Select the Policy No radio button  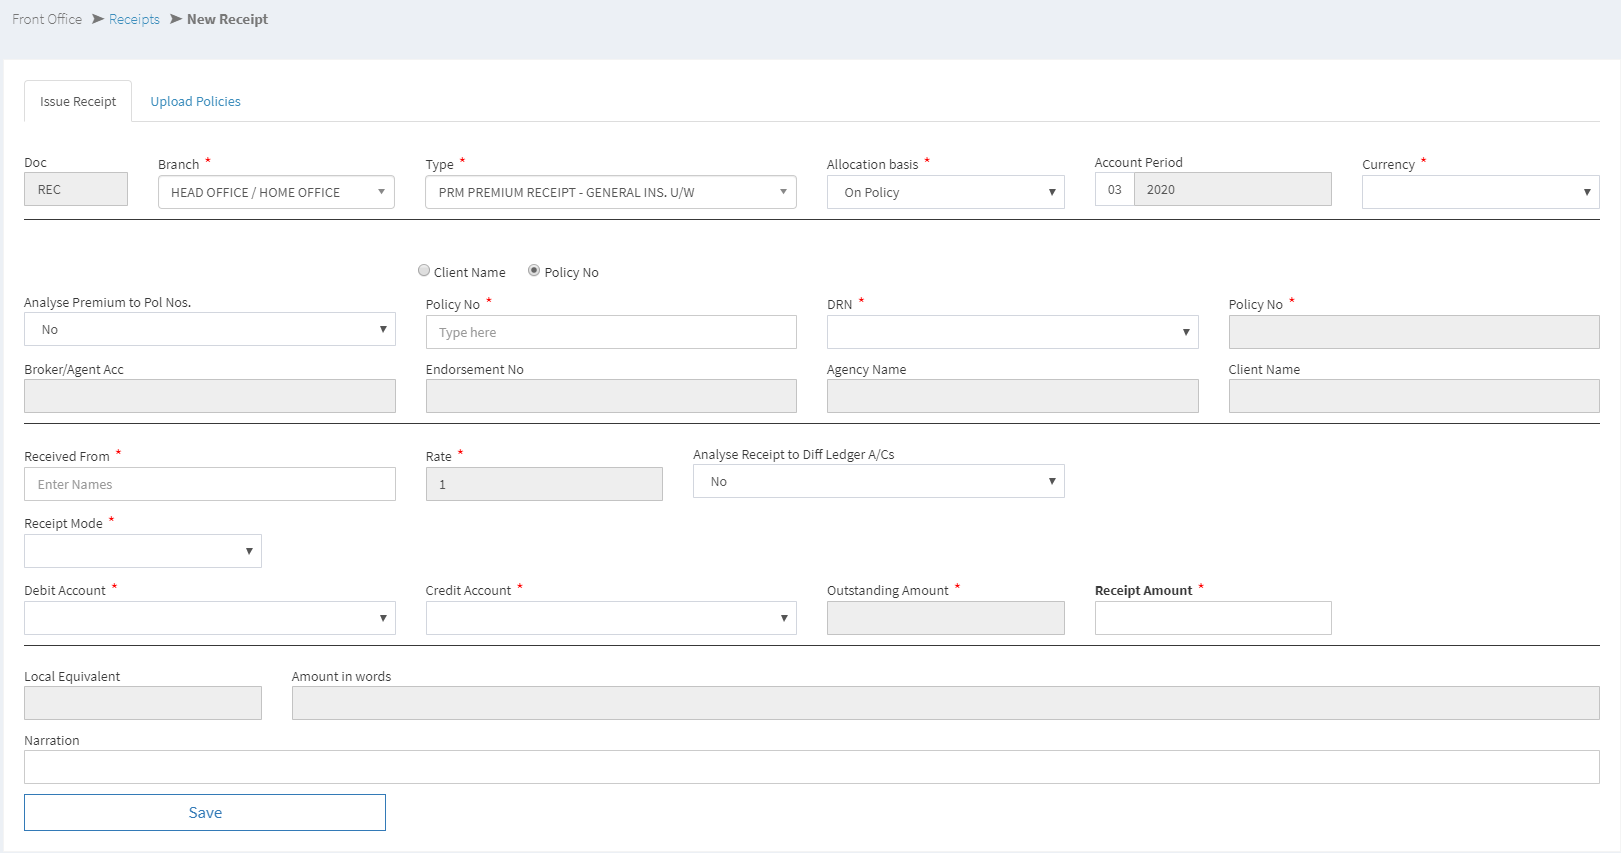coord(534,271)
